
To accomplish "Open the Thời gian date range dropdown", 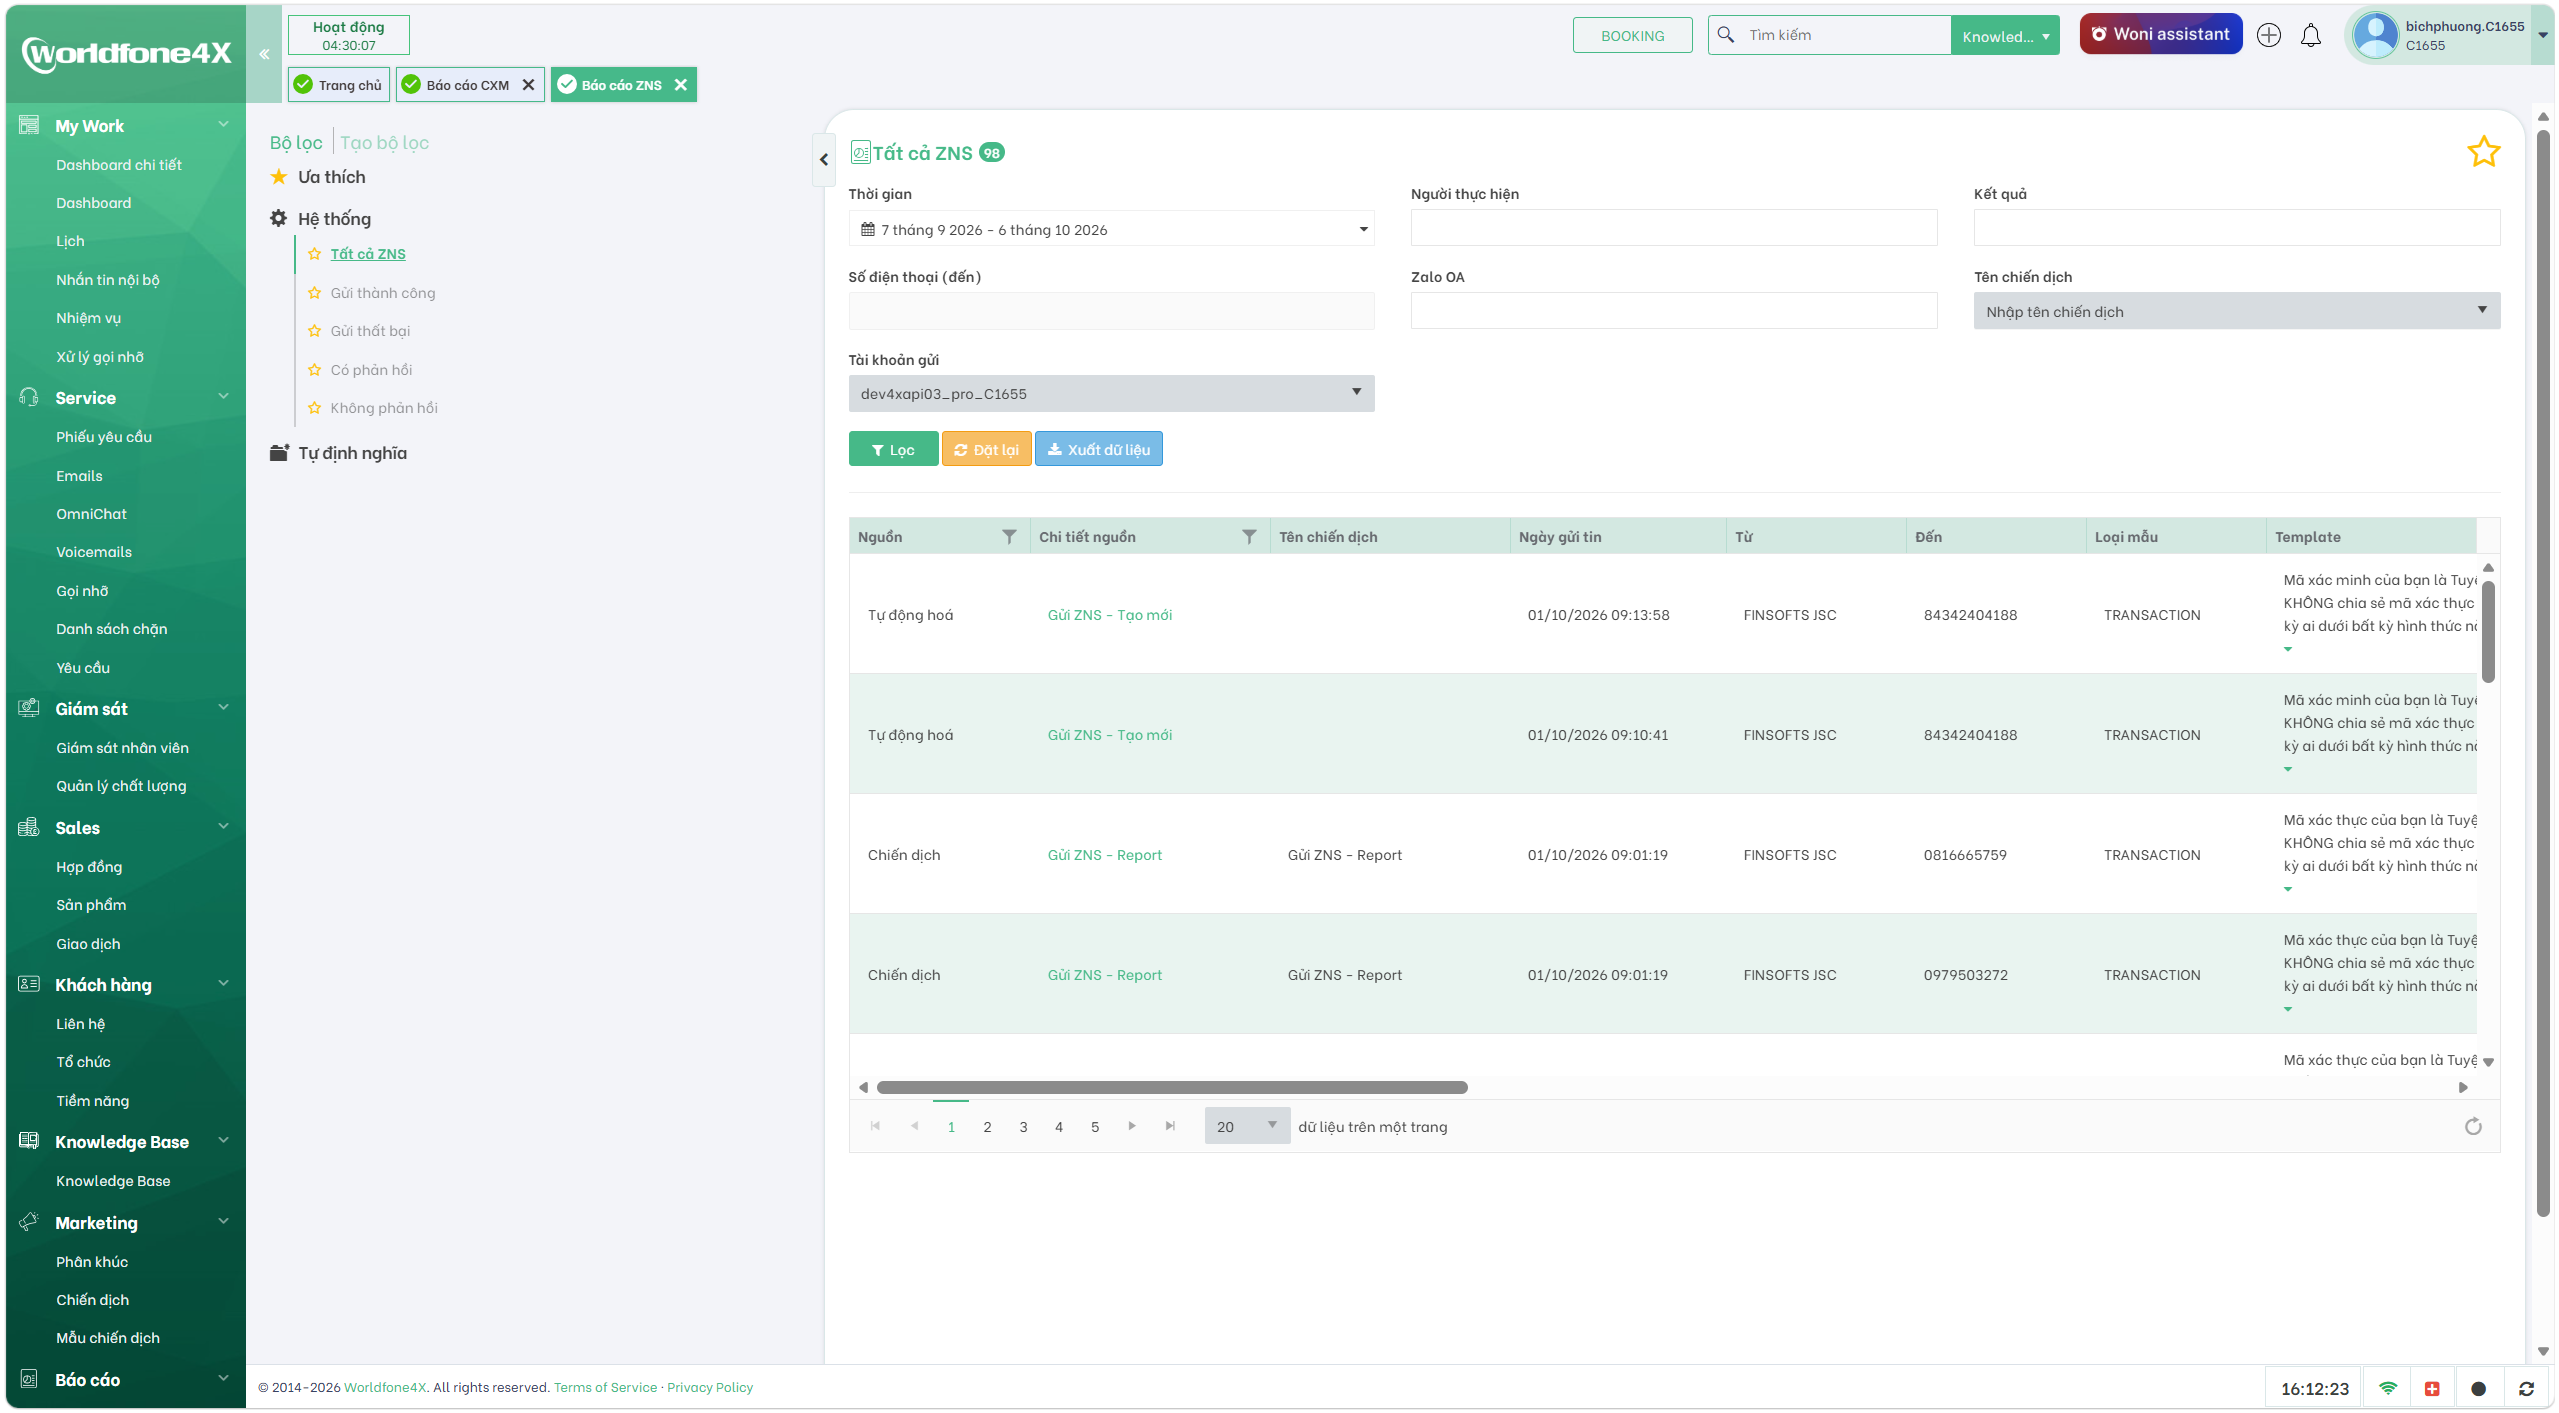I will (x=1111, y=229).
